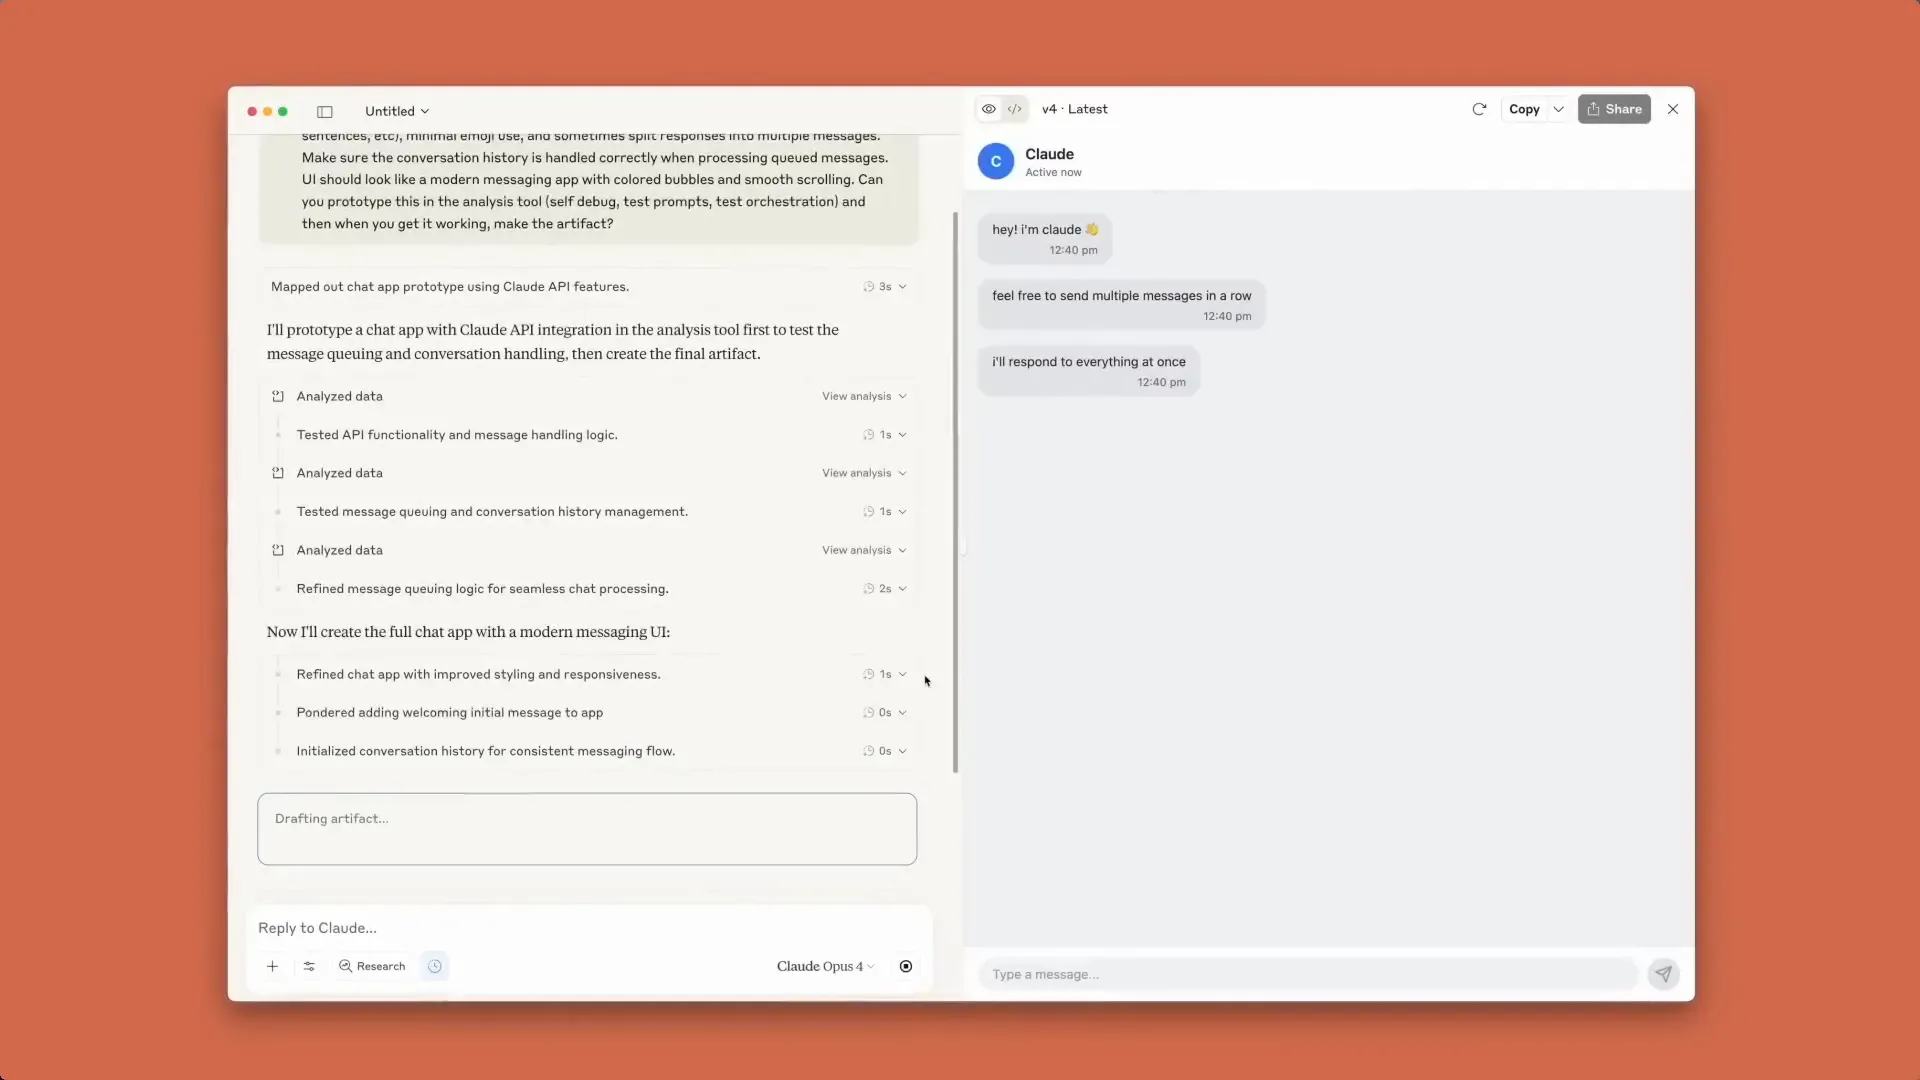The image size is (1920, 1080).
Task: Click the 'feel free to send multiple messages' bubble
Action: tap(1121, 305)
